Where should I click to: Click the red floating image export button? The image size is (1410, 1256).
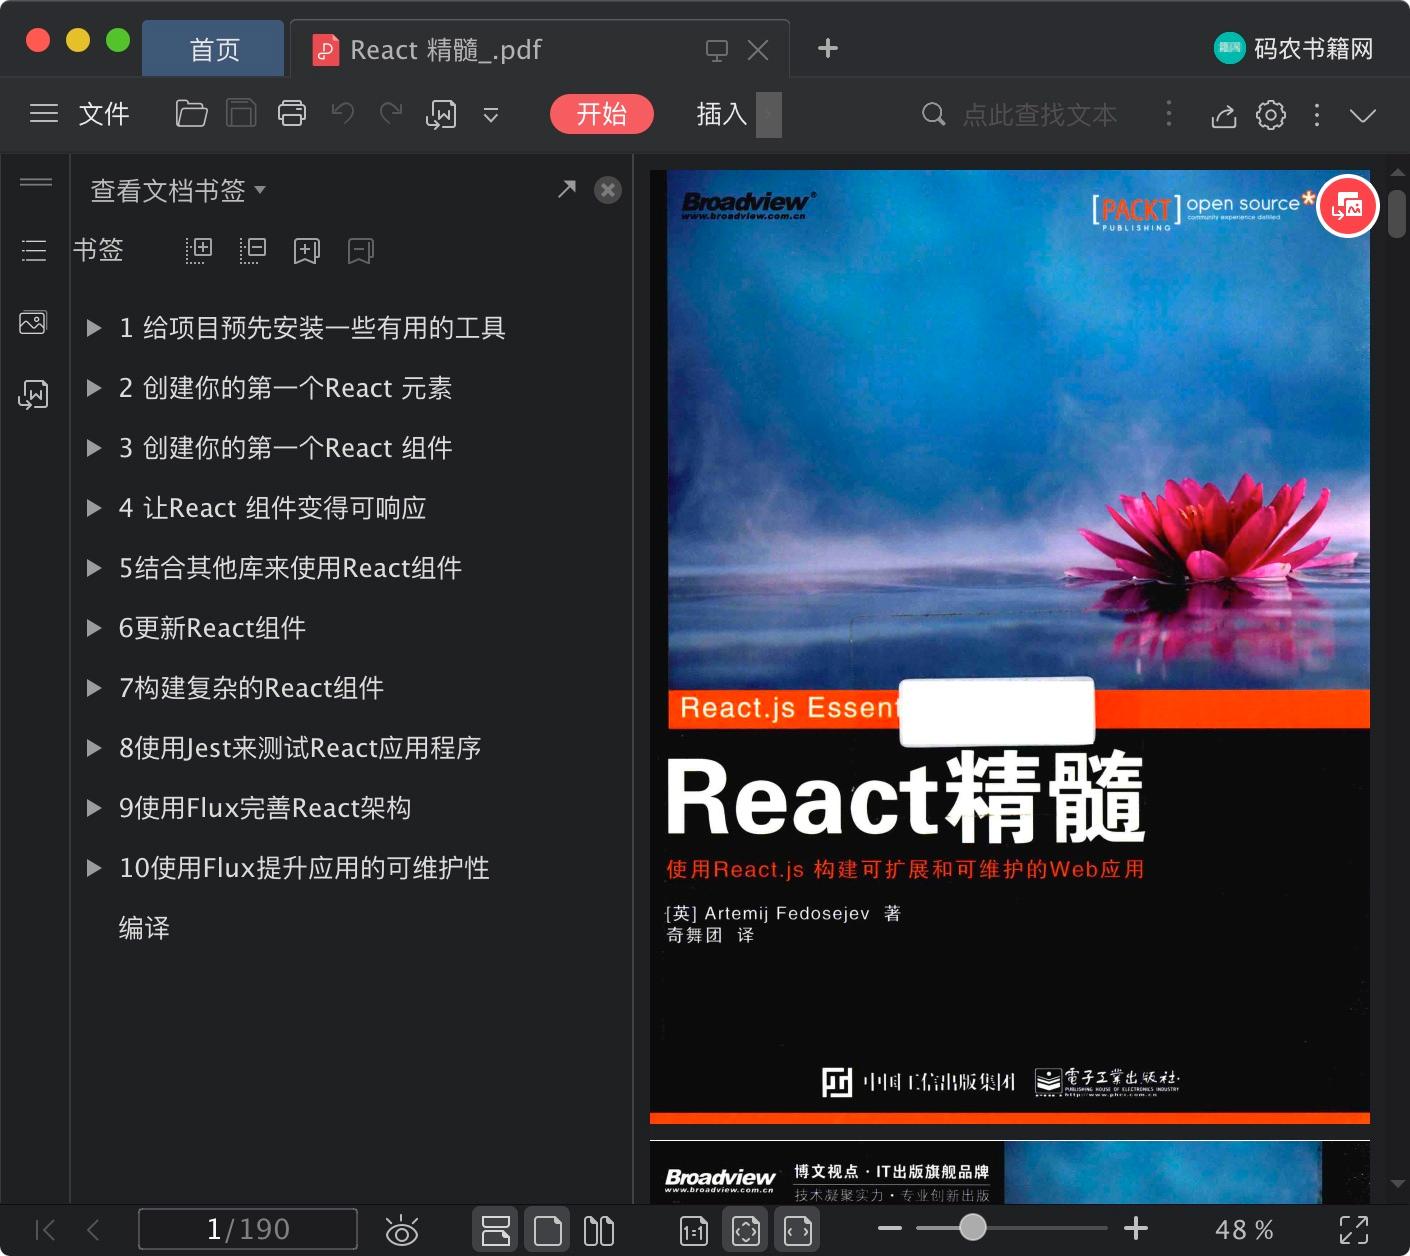[1348, 207]
